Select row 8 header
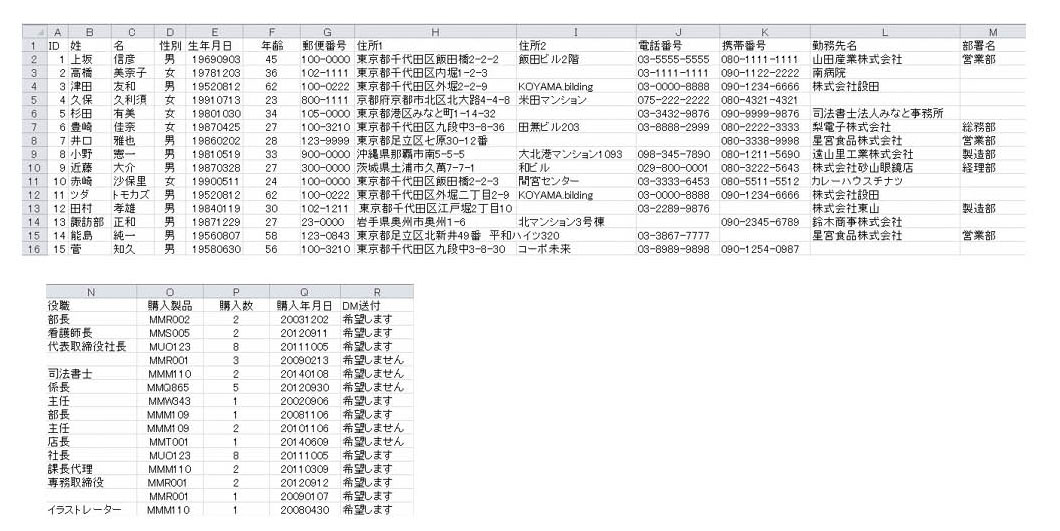This screenshot has height=531, width=1060. (x=33, y=154)
